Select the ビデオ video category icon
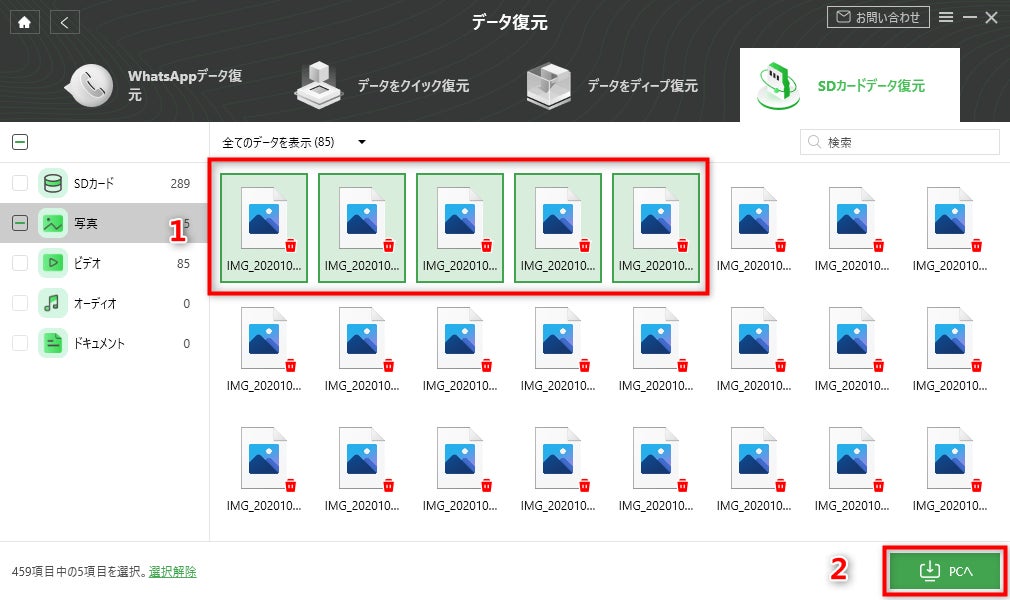 click(x=48, y=263)
